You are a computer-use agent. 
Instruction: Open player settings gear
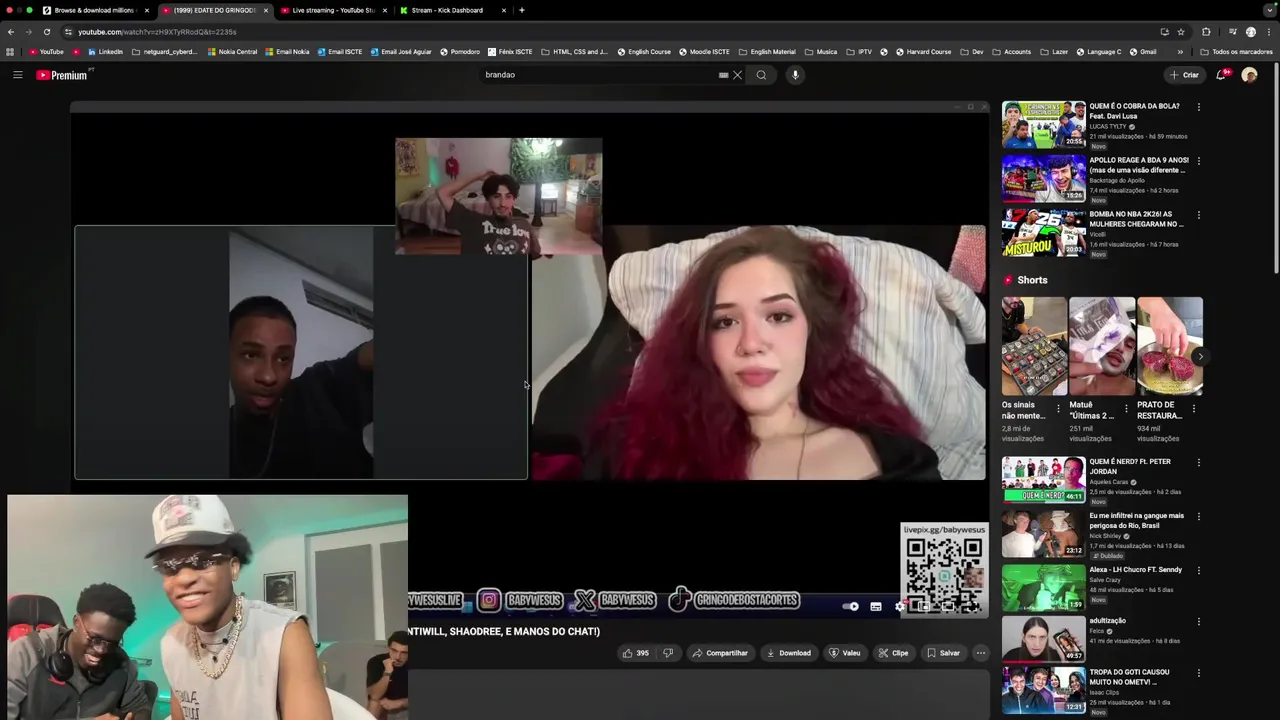coord(899,606)
